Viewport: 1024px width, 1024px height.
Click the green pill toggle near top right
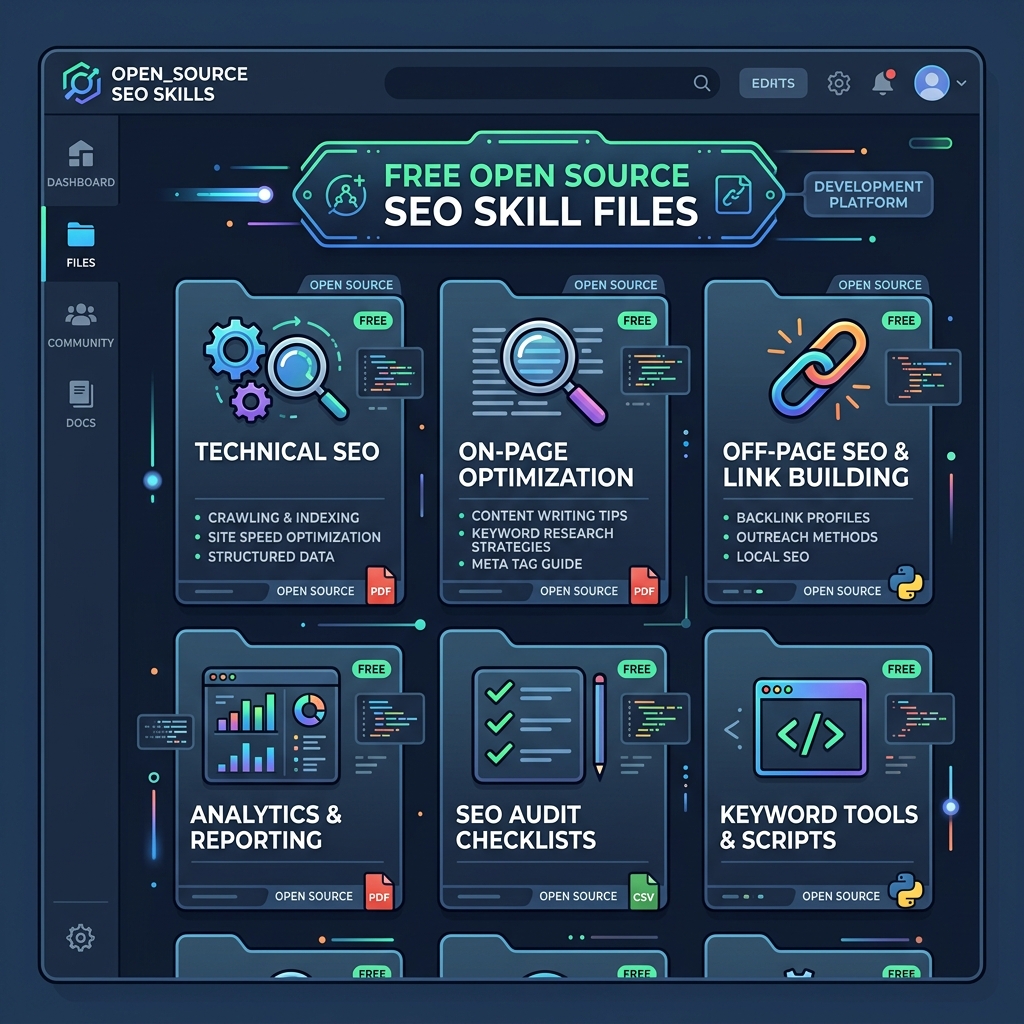pyautogui.click(x=931, y=144)
